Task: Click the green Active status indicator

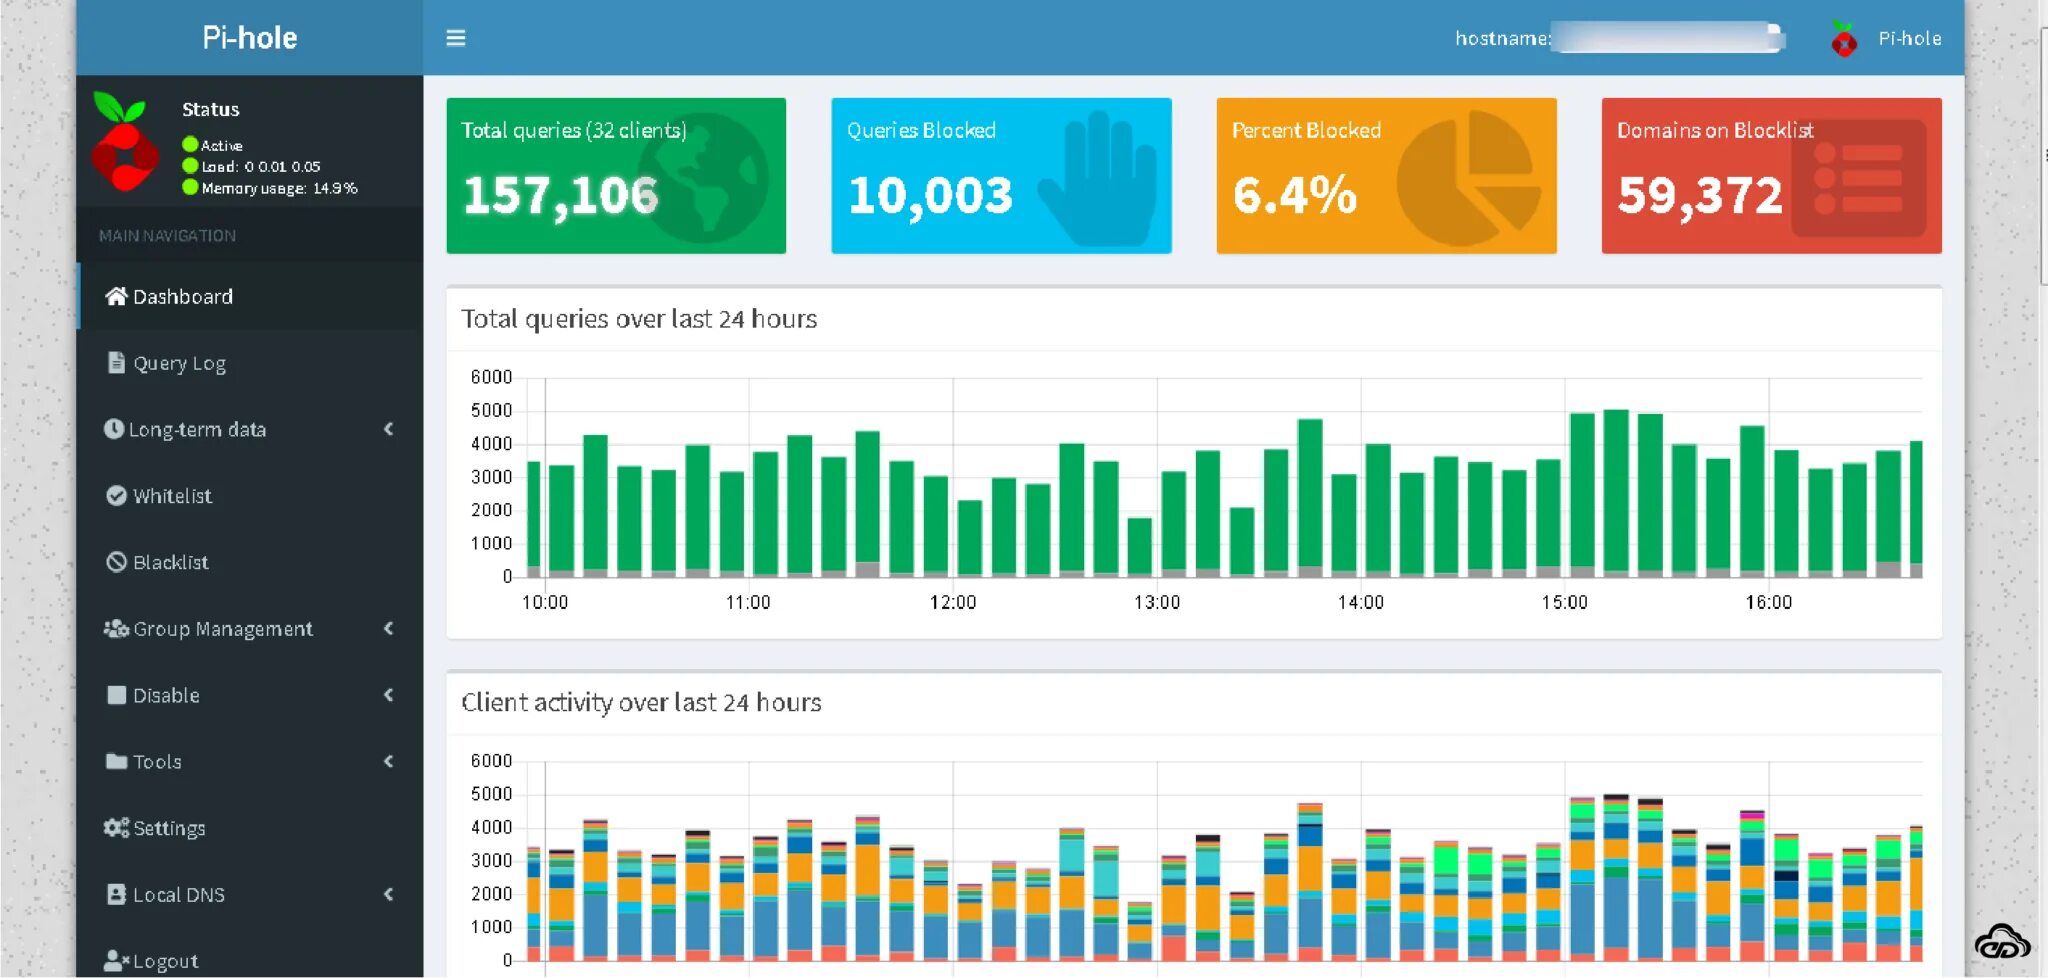Action: [x=190, y=144]
